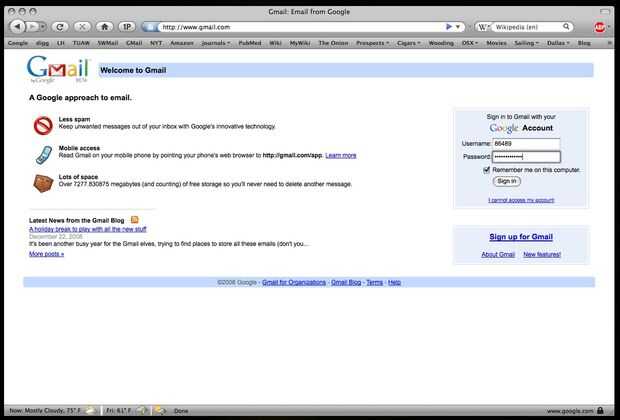The height and width of the screenshot is (420, 620).
Task: Open the New features! link
Action: [x=542, y=254]
